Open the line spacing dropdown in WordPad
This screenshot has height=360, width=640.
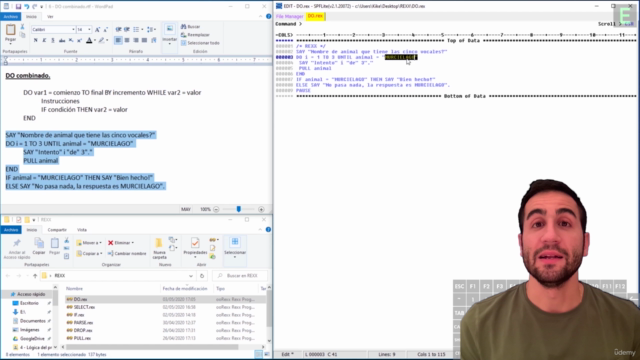point(151,29)
